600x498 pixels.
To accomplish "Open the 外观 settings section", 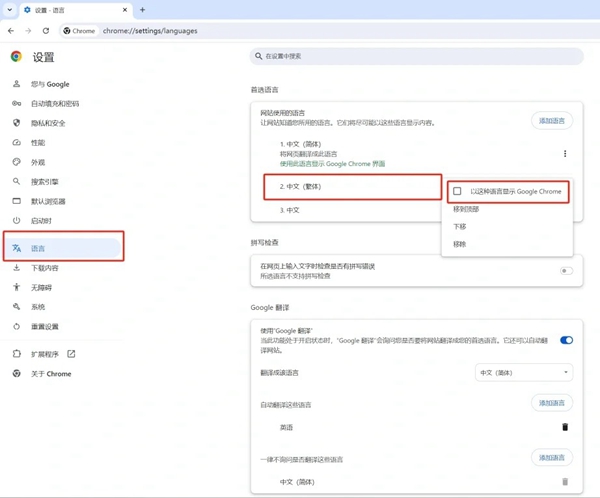I will coord(38,162).
